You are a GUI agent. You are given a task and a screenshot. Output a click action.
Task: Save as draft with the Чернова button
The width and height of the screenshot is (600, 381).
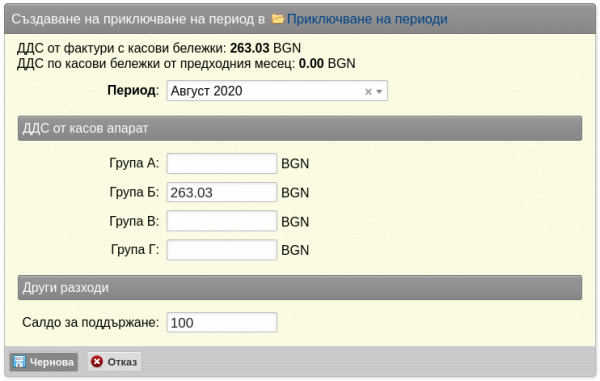(x=44, y=361)
